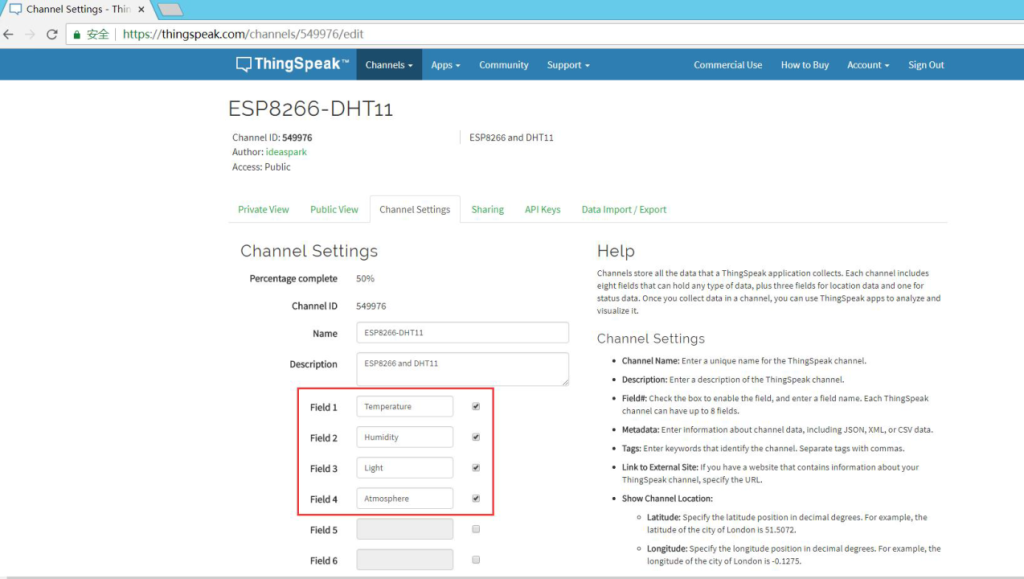Open the Channels dropdown menu
This screenshot has width=1024, height=579.
(389, 65)
